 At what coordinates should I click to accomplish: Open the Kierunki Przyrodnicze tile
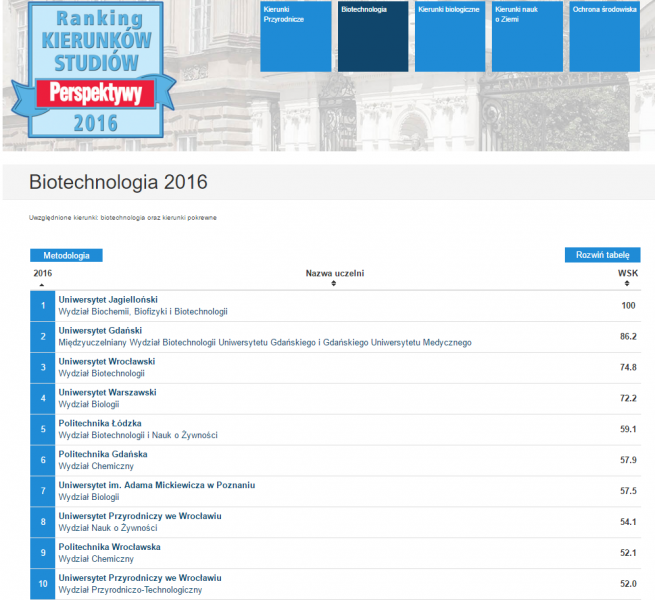(x=295, y=36)
